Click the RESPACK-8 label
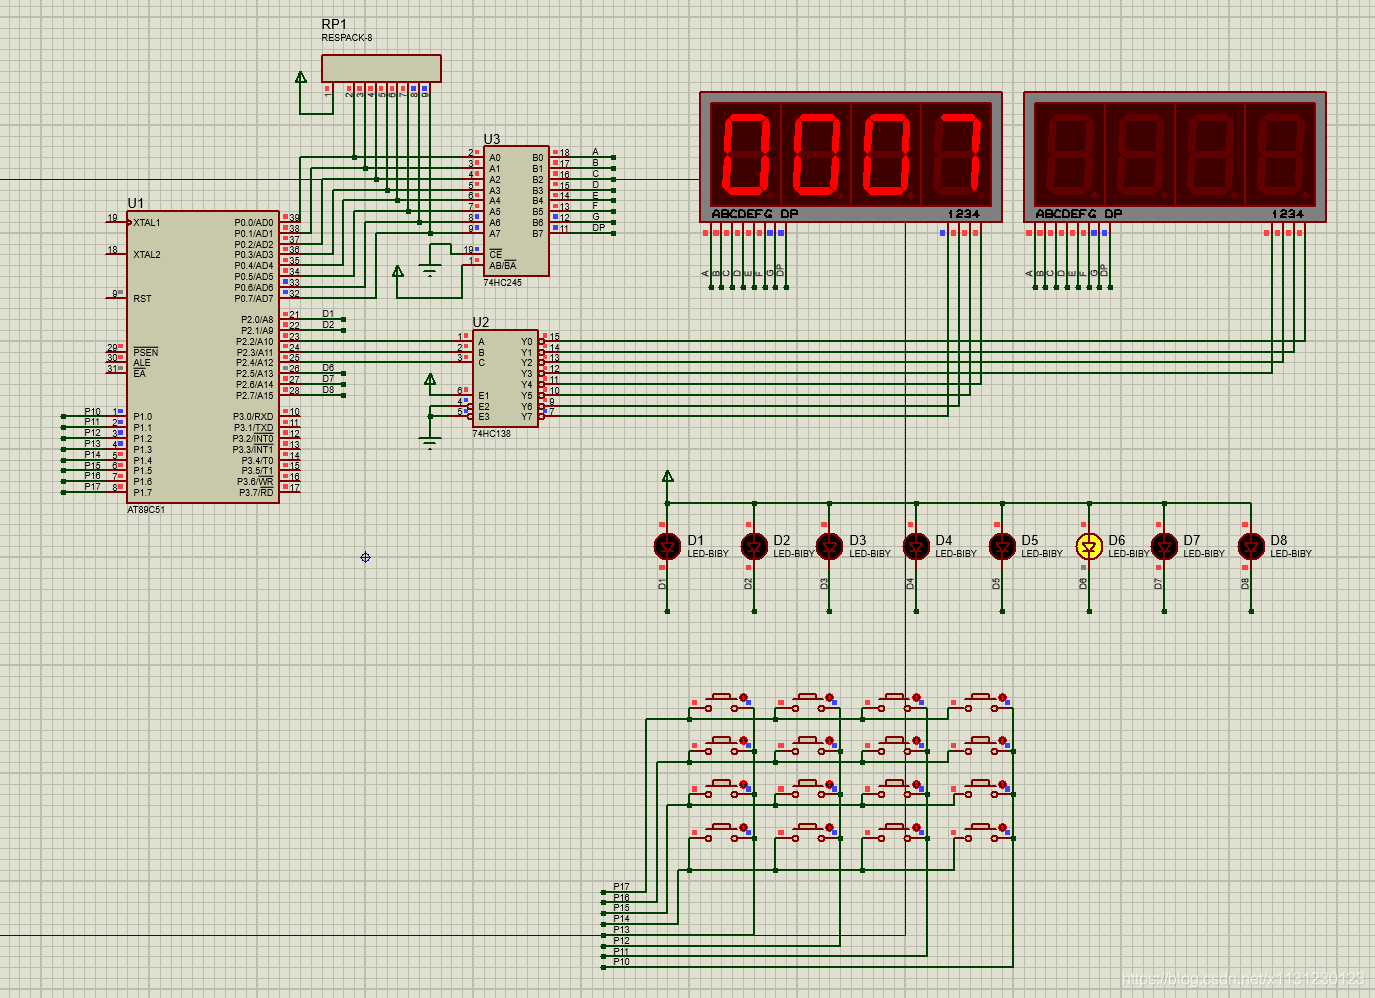The image size is (1375, 998). [x=347, y=38]
